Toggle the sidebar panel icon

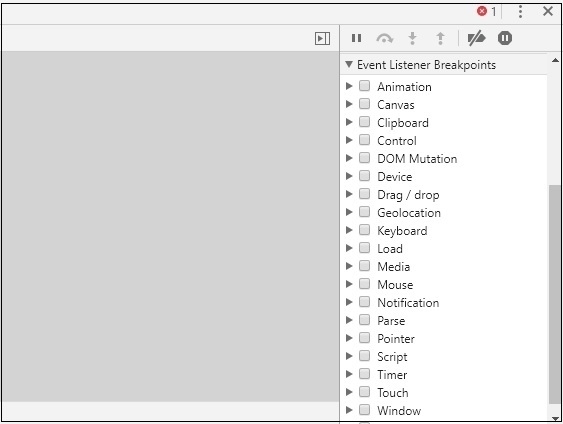[x=322, y=38]
